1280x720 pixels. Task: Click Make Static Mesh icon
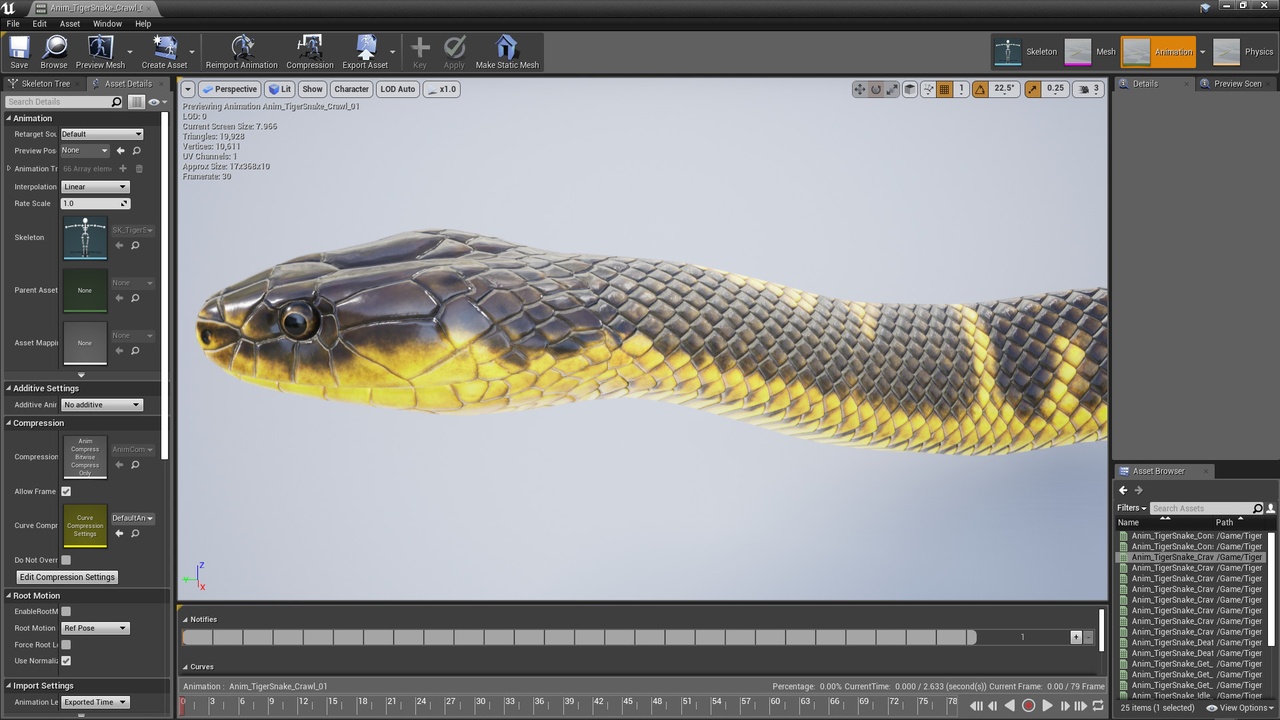coord(507,52)
